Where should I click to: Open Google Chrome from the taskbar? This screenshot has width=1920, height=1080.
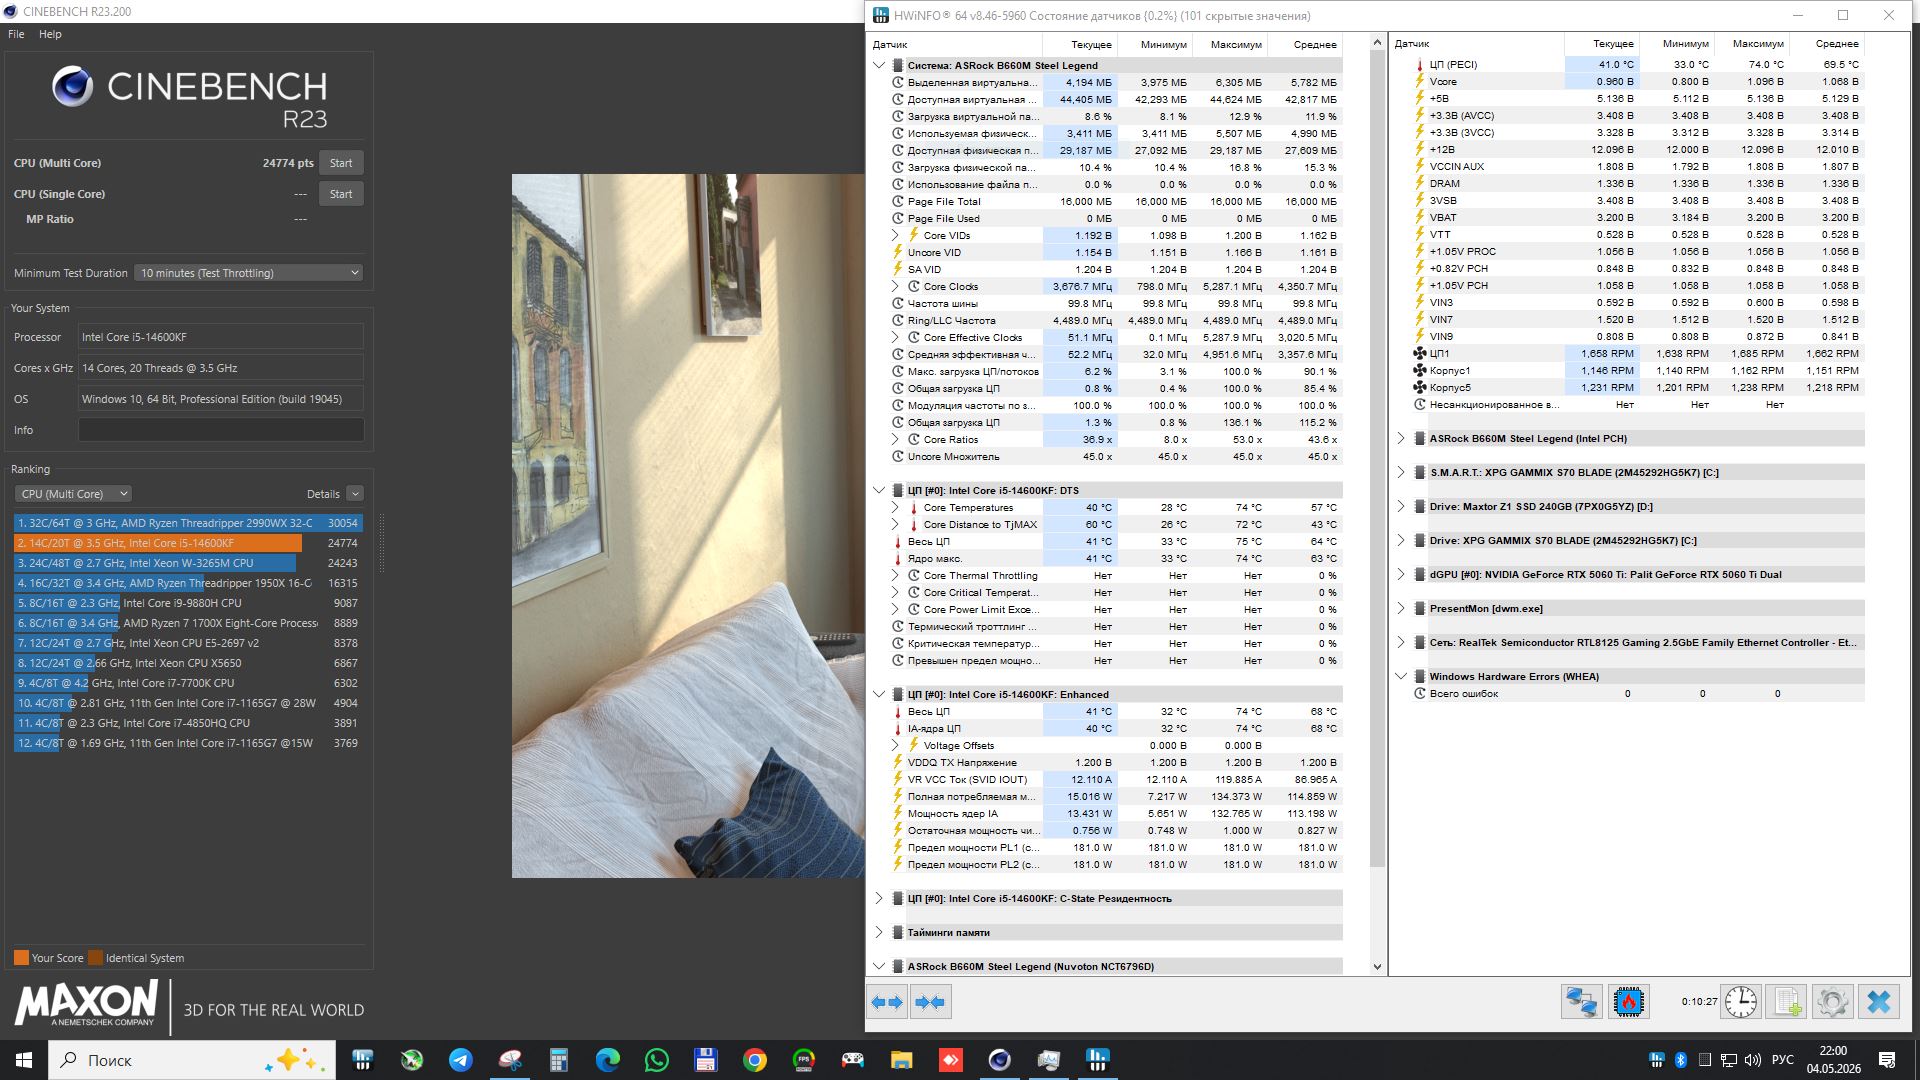(755, 1060)
